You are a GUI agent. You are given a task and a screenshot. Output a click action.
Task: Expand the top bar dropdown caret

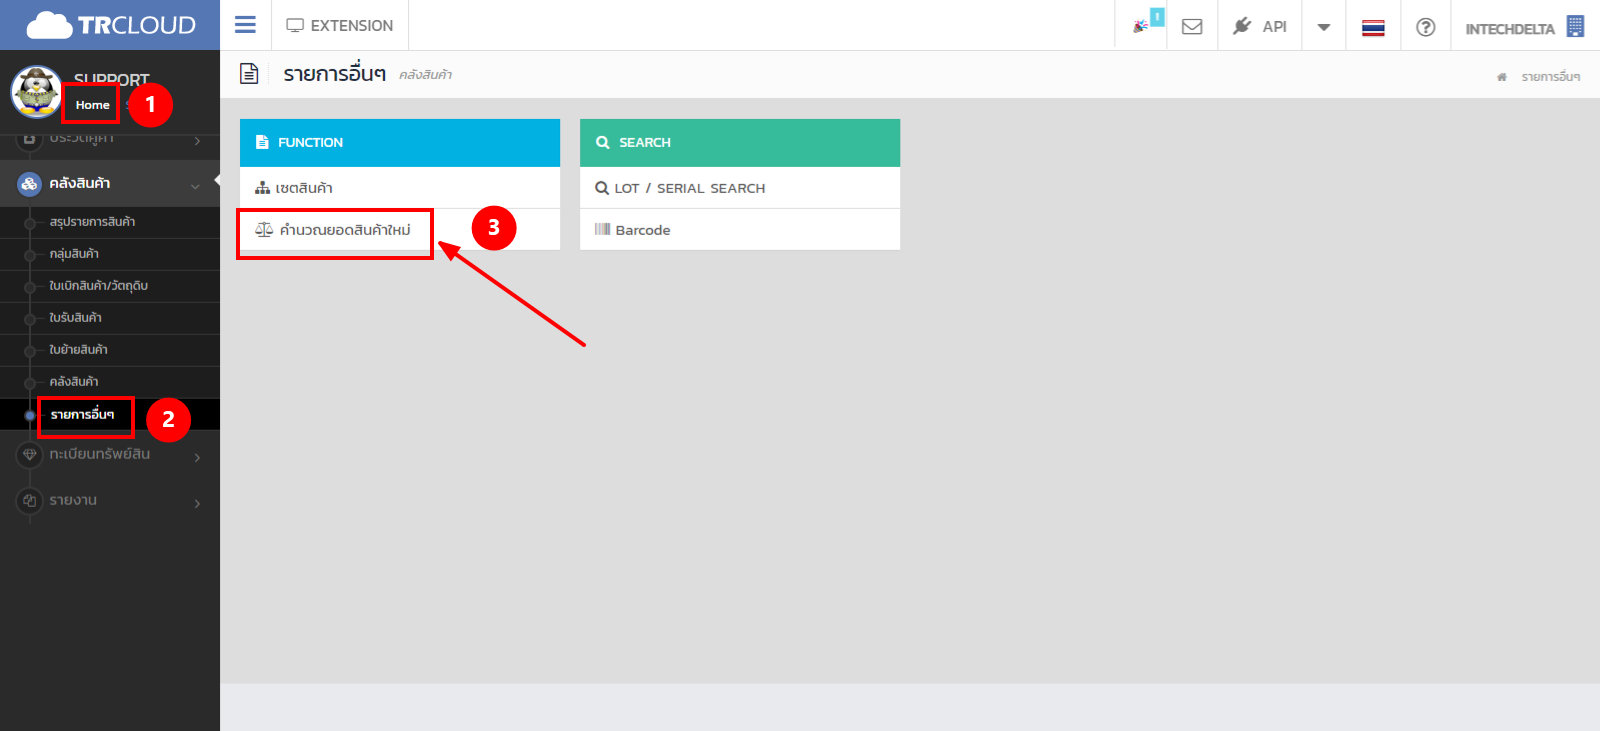[1324, 27]
